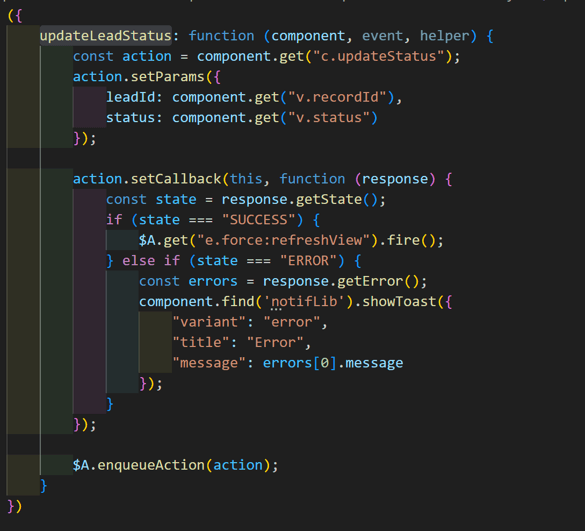
Task: Click 'showToast' method name
Action: point(399,302)
